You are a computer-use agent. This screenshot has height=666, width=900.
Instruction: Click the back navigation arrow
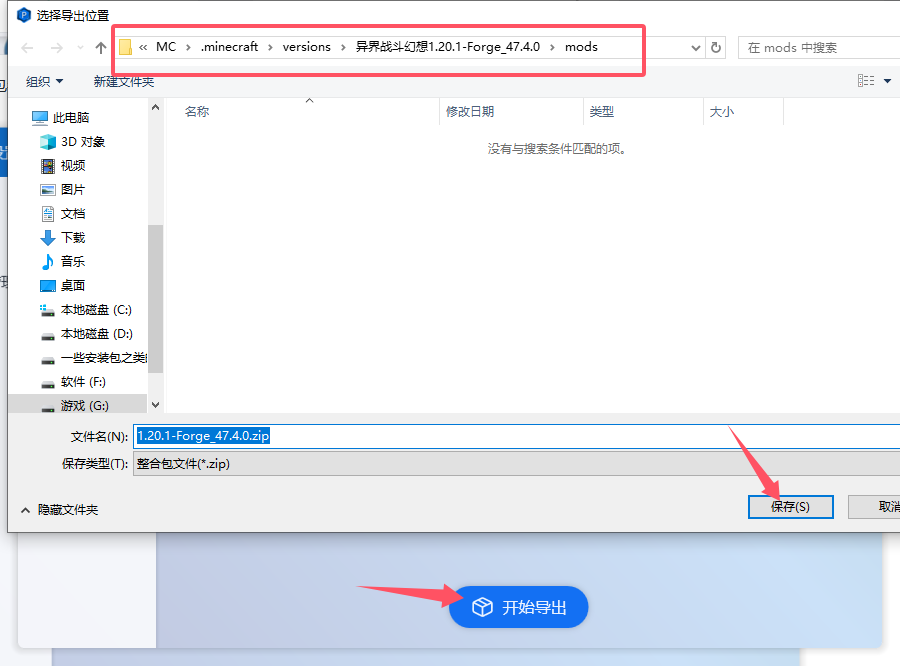[x=27, y=47]
